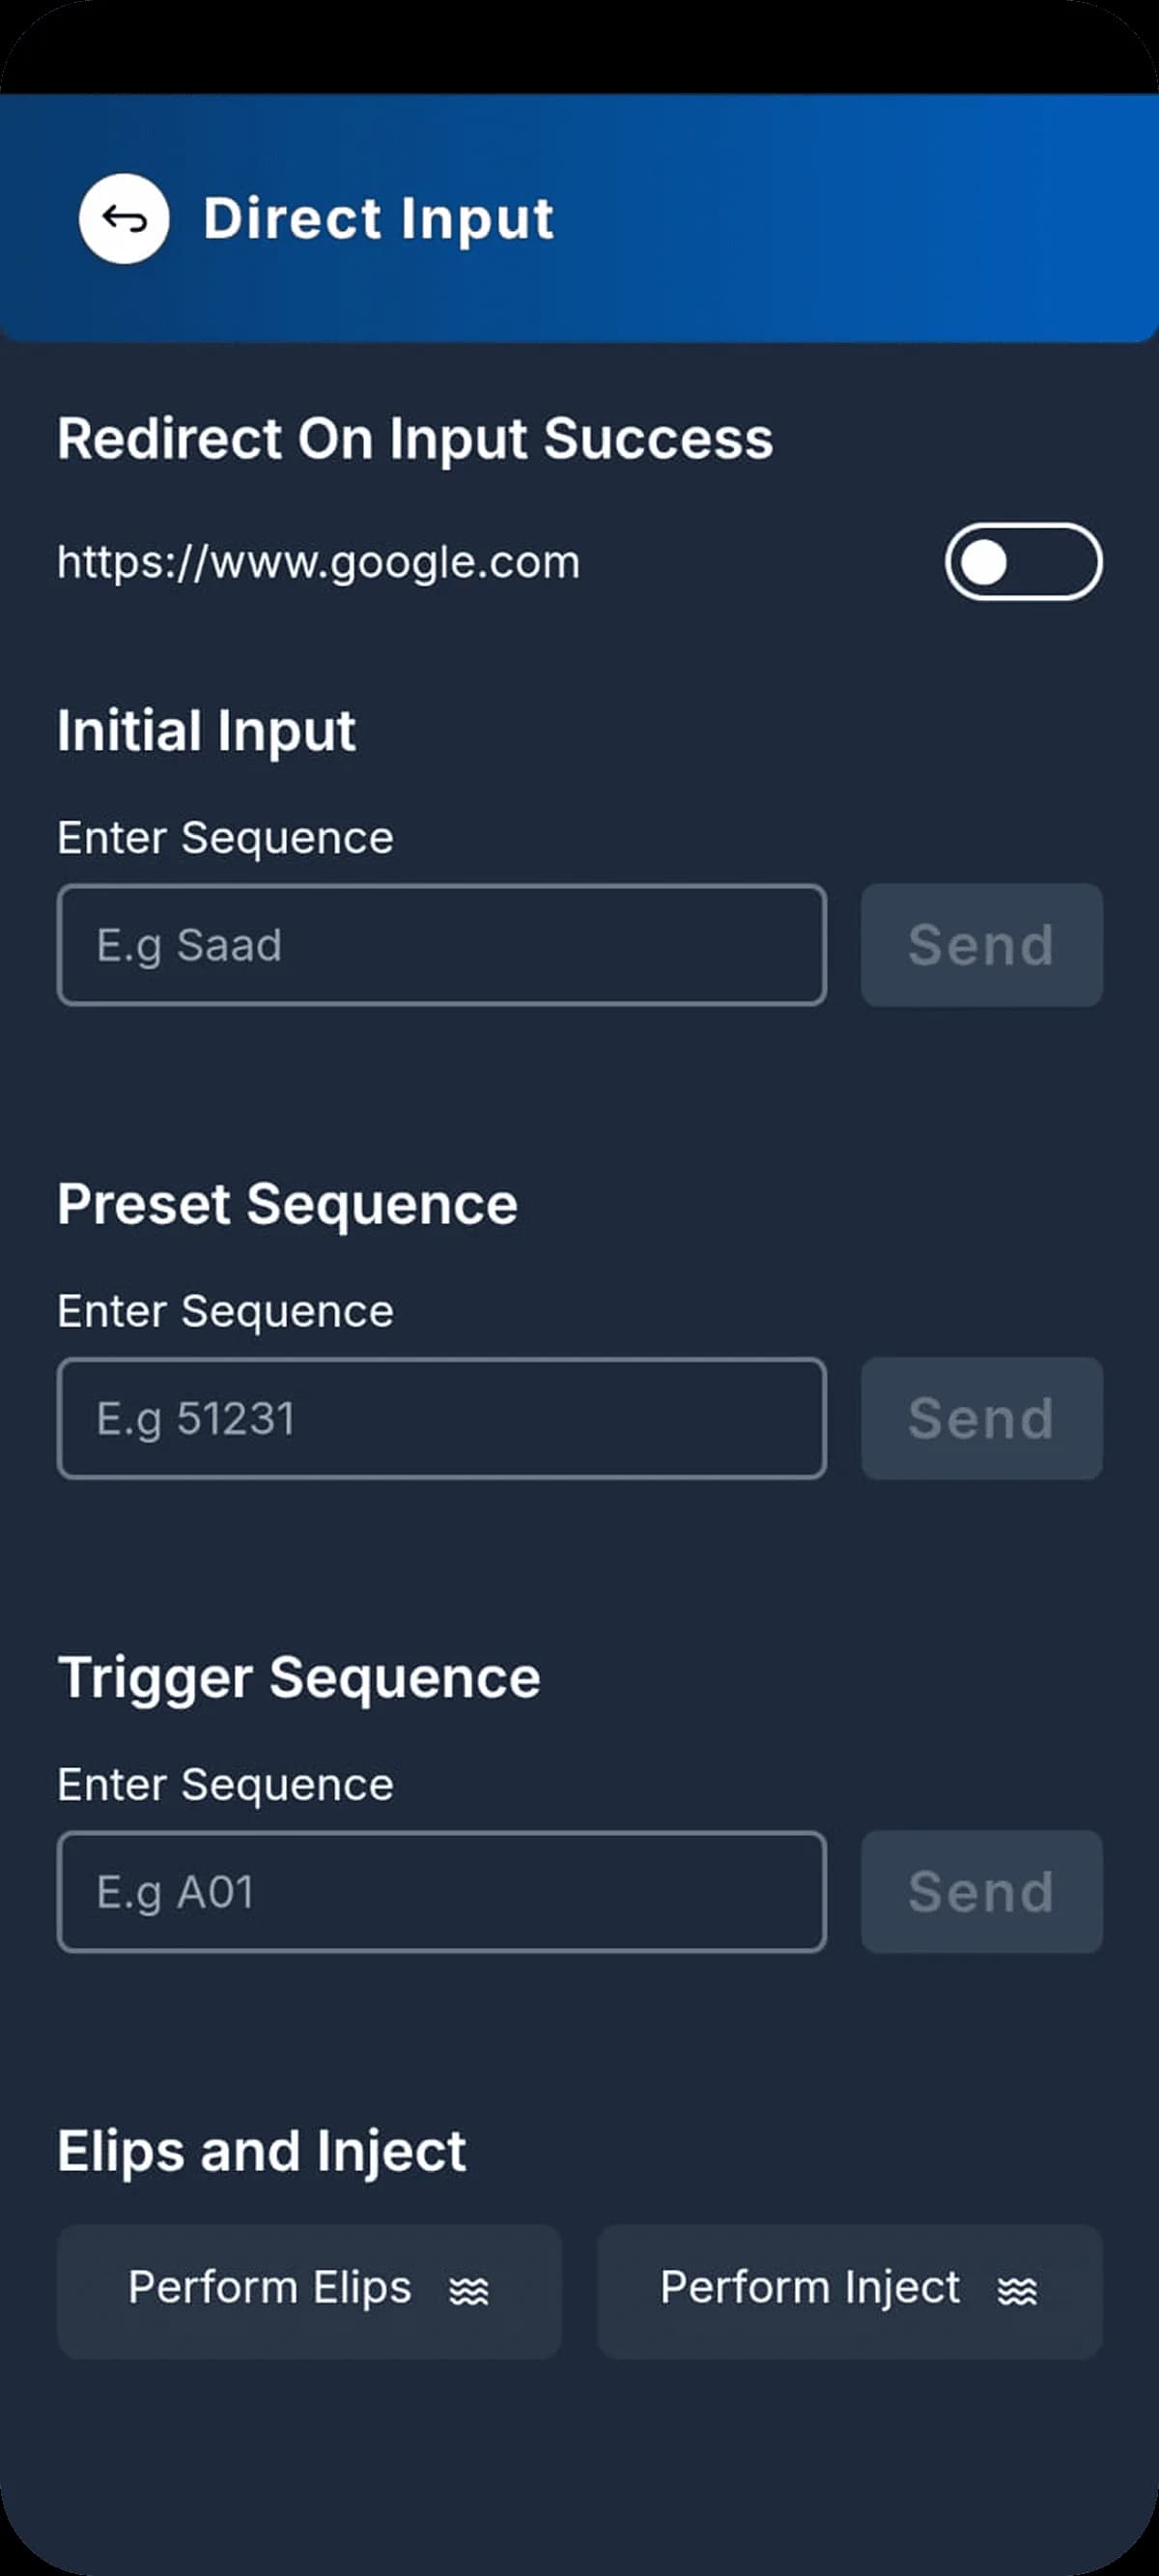Viewport: 1159px width, 2576px height.
Task: Click the Perform Inject button
Action: coord(848,2290)
